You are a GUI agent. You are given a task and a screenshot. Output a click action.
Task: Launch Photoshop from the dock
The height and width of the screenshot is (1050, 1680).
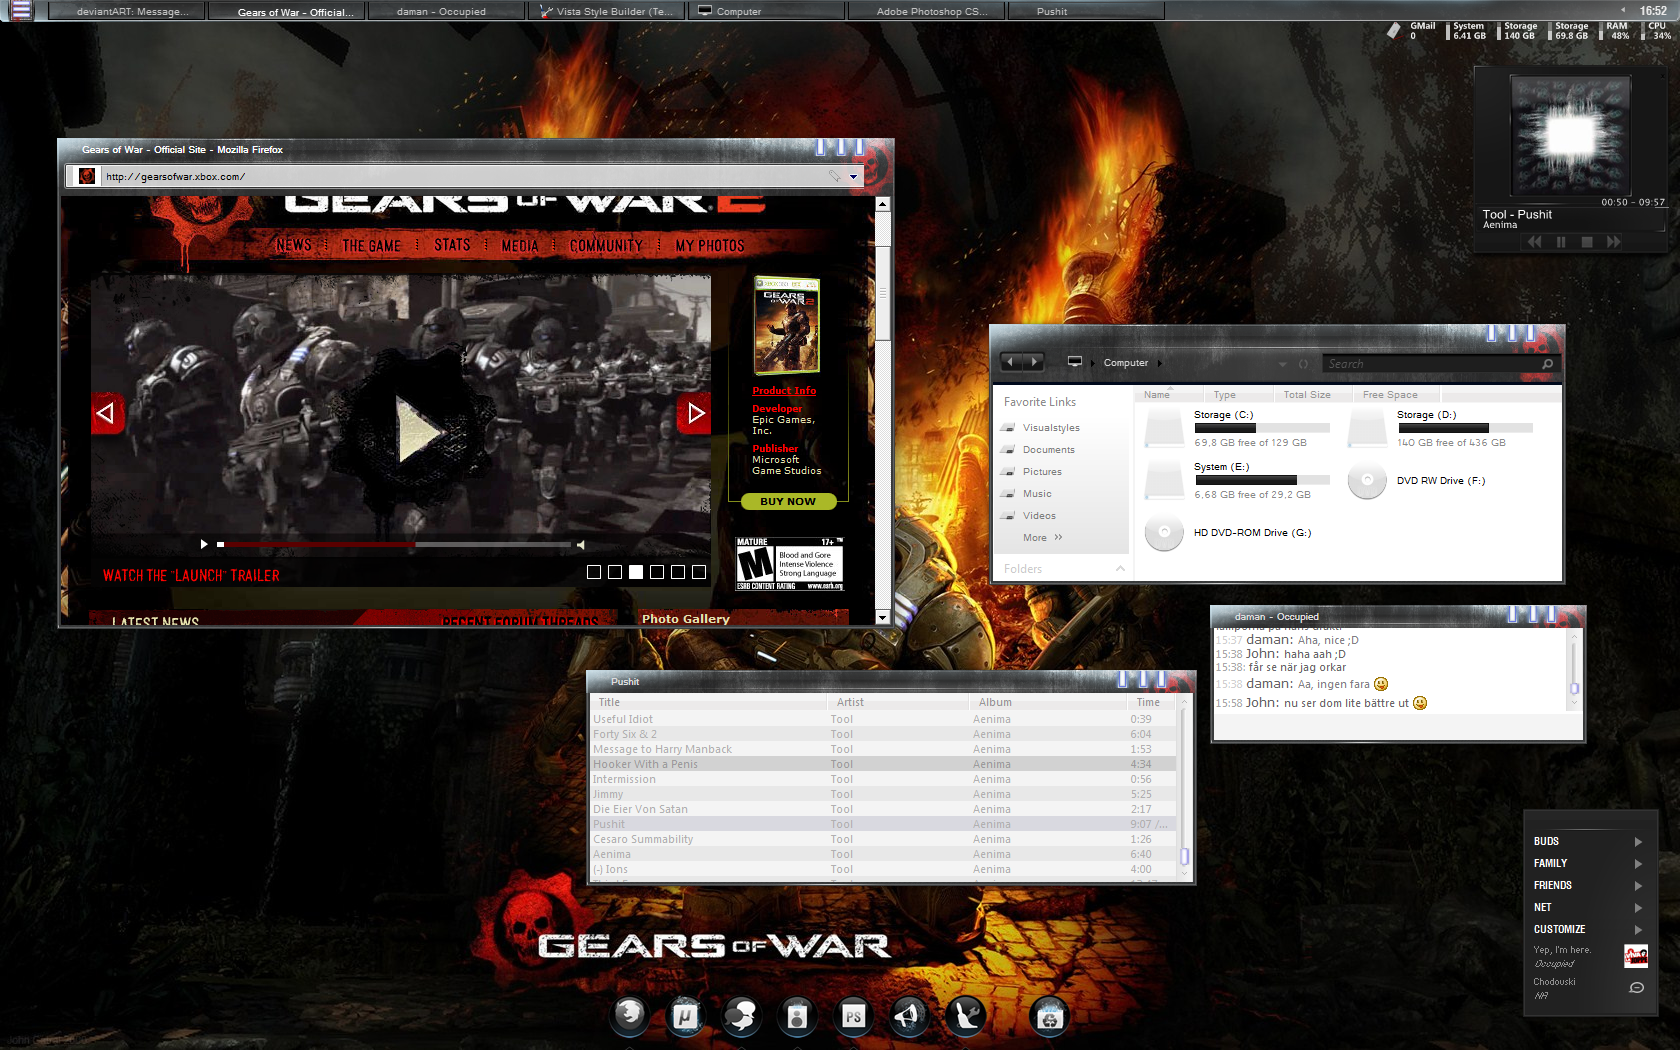pyautogui.click(x=853, y=1016)
